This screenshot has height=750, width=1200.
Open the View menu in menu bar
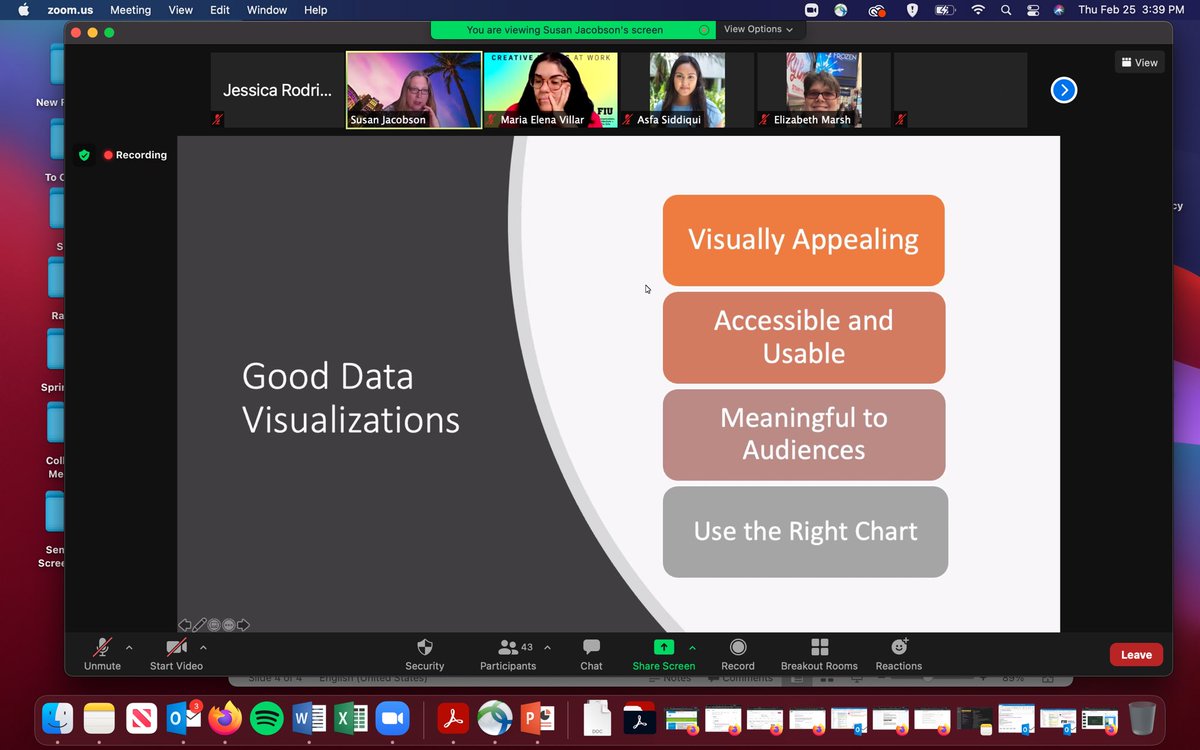[x=181, y=10]
